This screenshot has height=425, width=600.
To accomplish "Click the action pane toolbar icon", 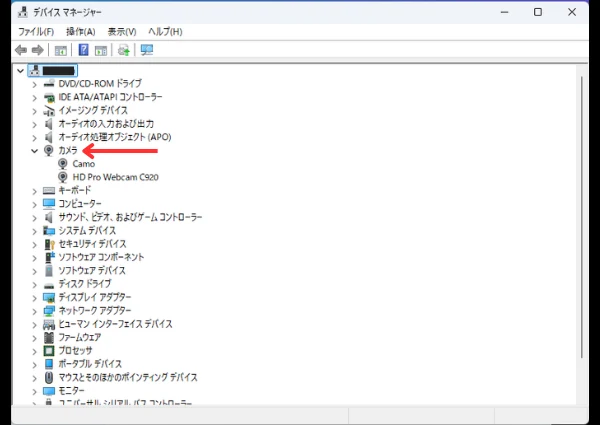I will [101, 50].
